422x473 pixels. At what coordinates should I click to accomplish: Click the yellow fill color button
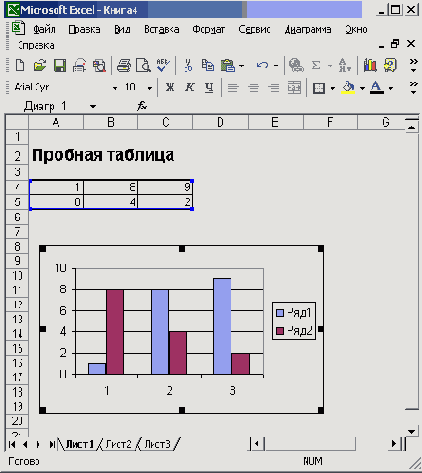click(x=348, y=87)
